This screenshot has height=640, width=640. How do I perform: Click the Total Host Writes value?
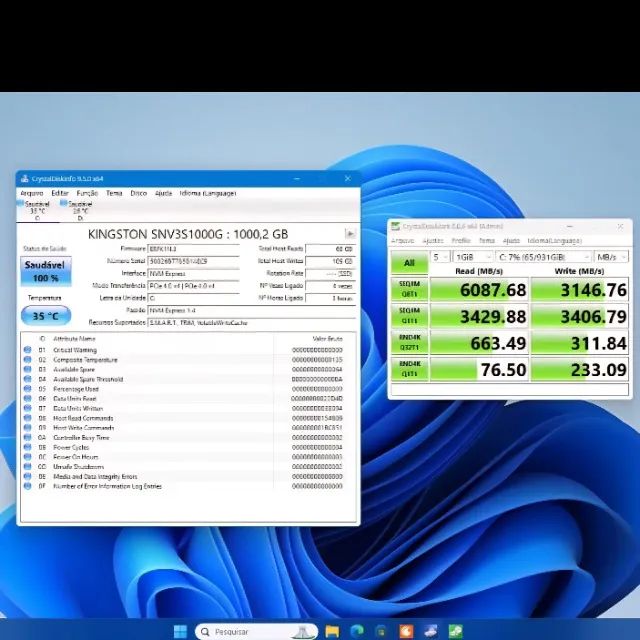[x=330, y=261]
